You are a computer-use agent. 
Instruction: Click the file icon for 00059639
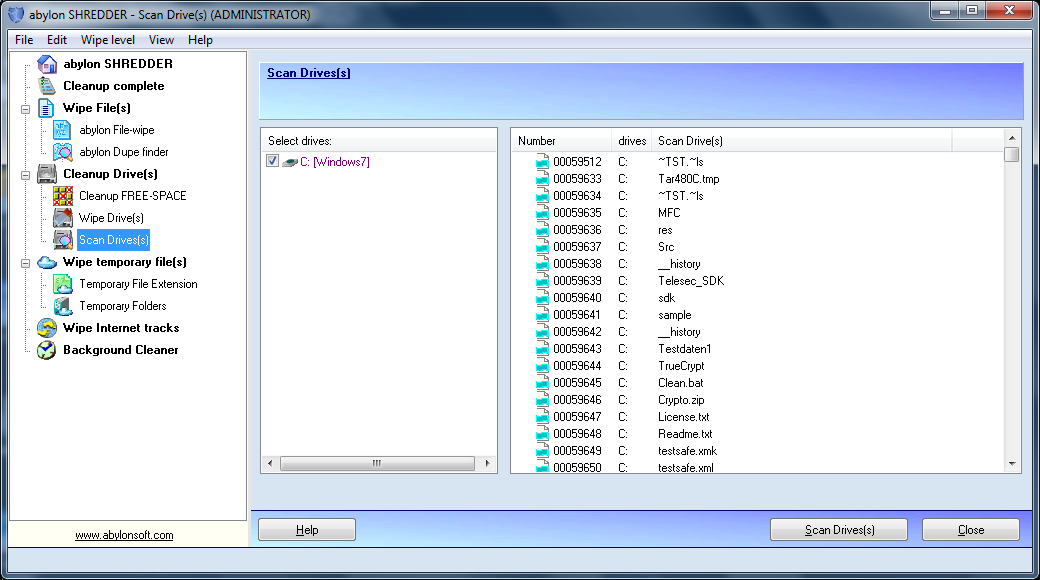543,281
